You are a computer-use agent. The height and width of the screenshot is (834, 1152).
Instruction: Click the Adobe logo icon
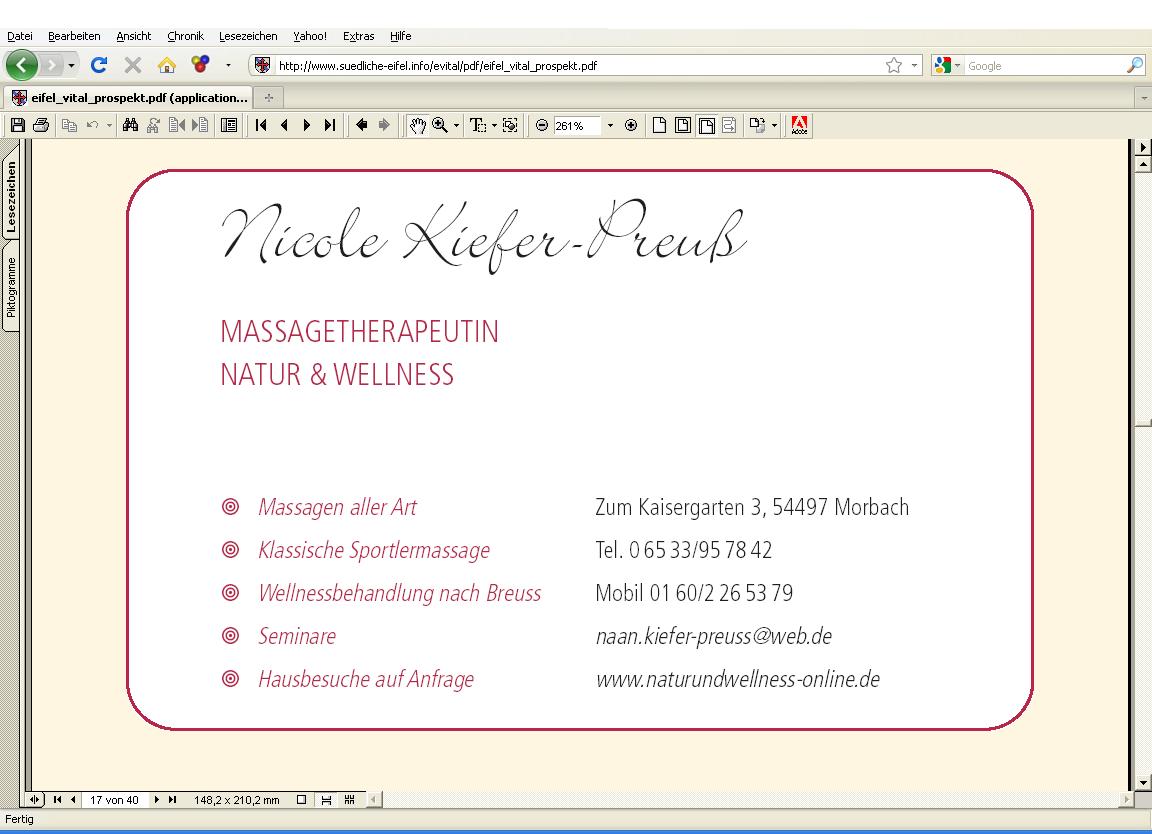(x=799, y=125)
